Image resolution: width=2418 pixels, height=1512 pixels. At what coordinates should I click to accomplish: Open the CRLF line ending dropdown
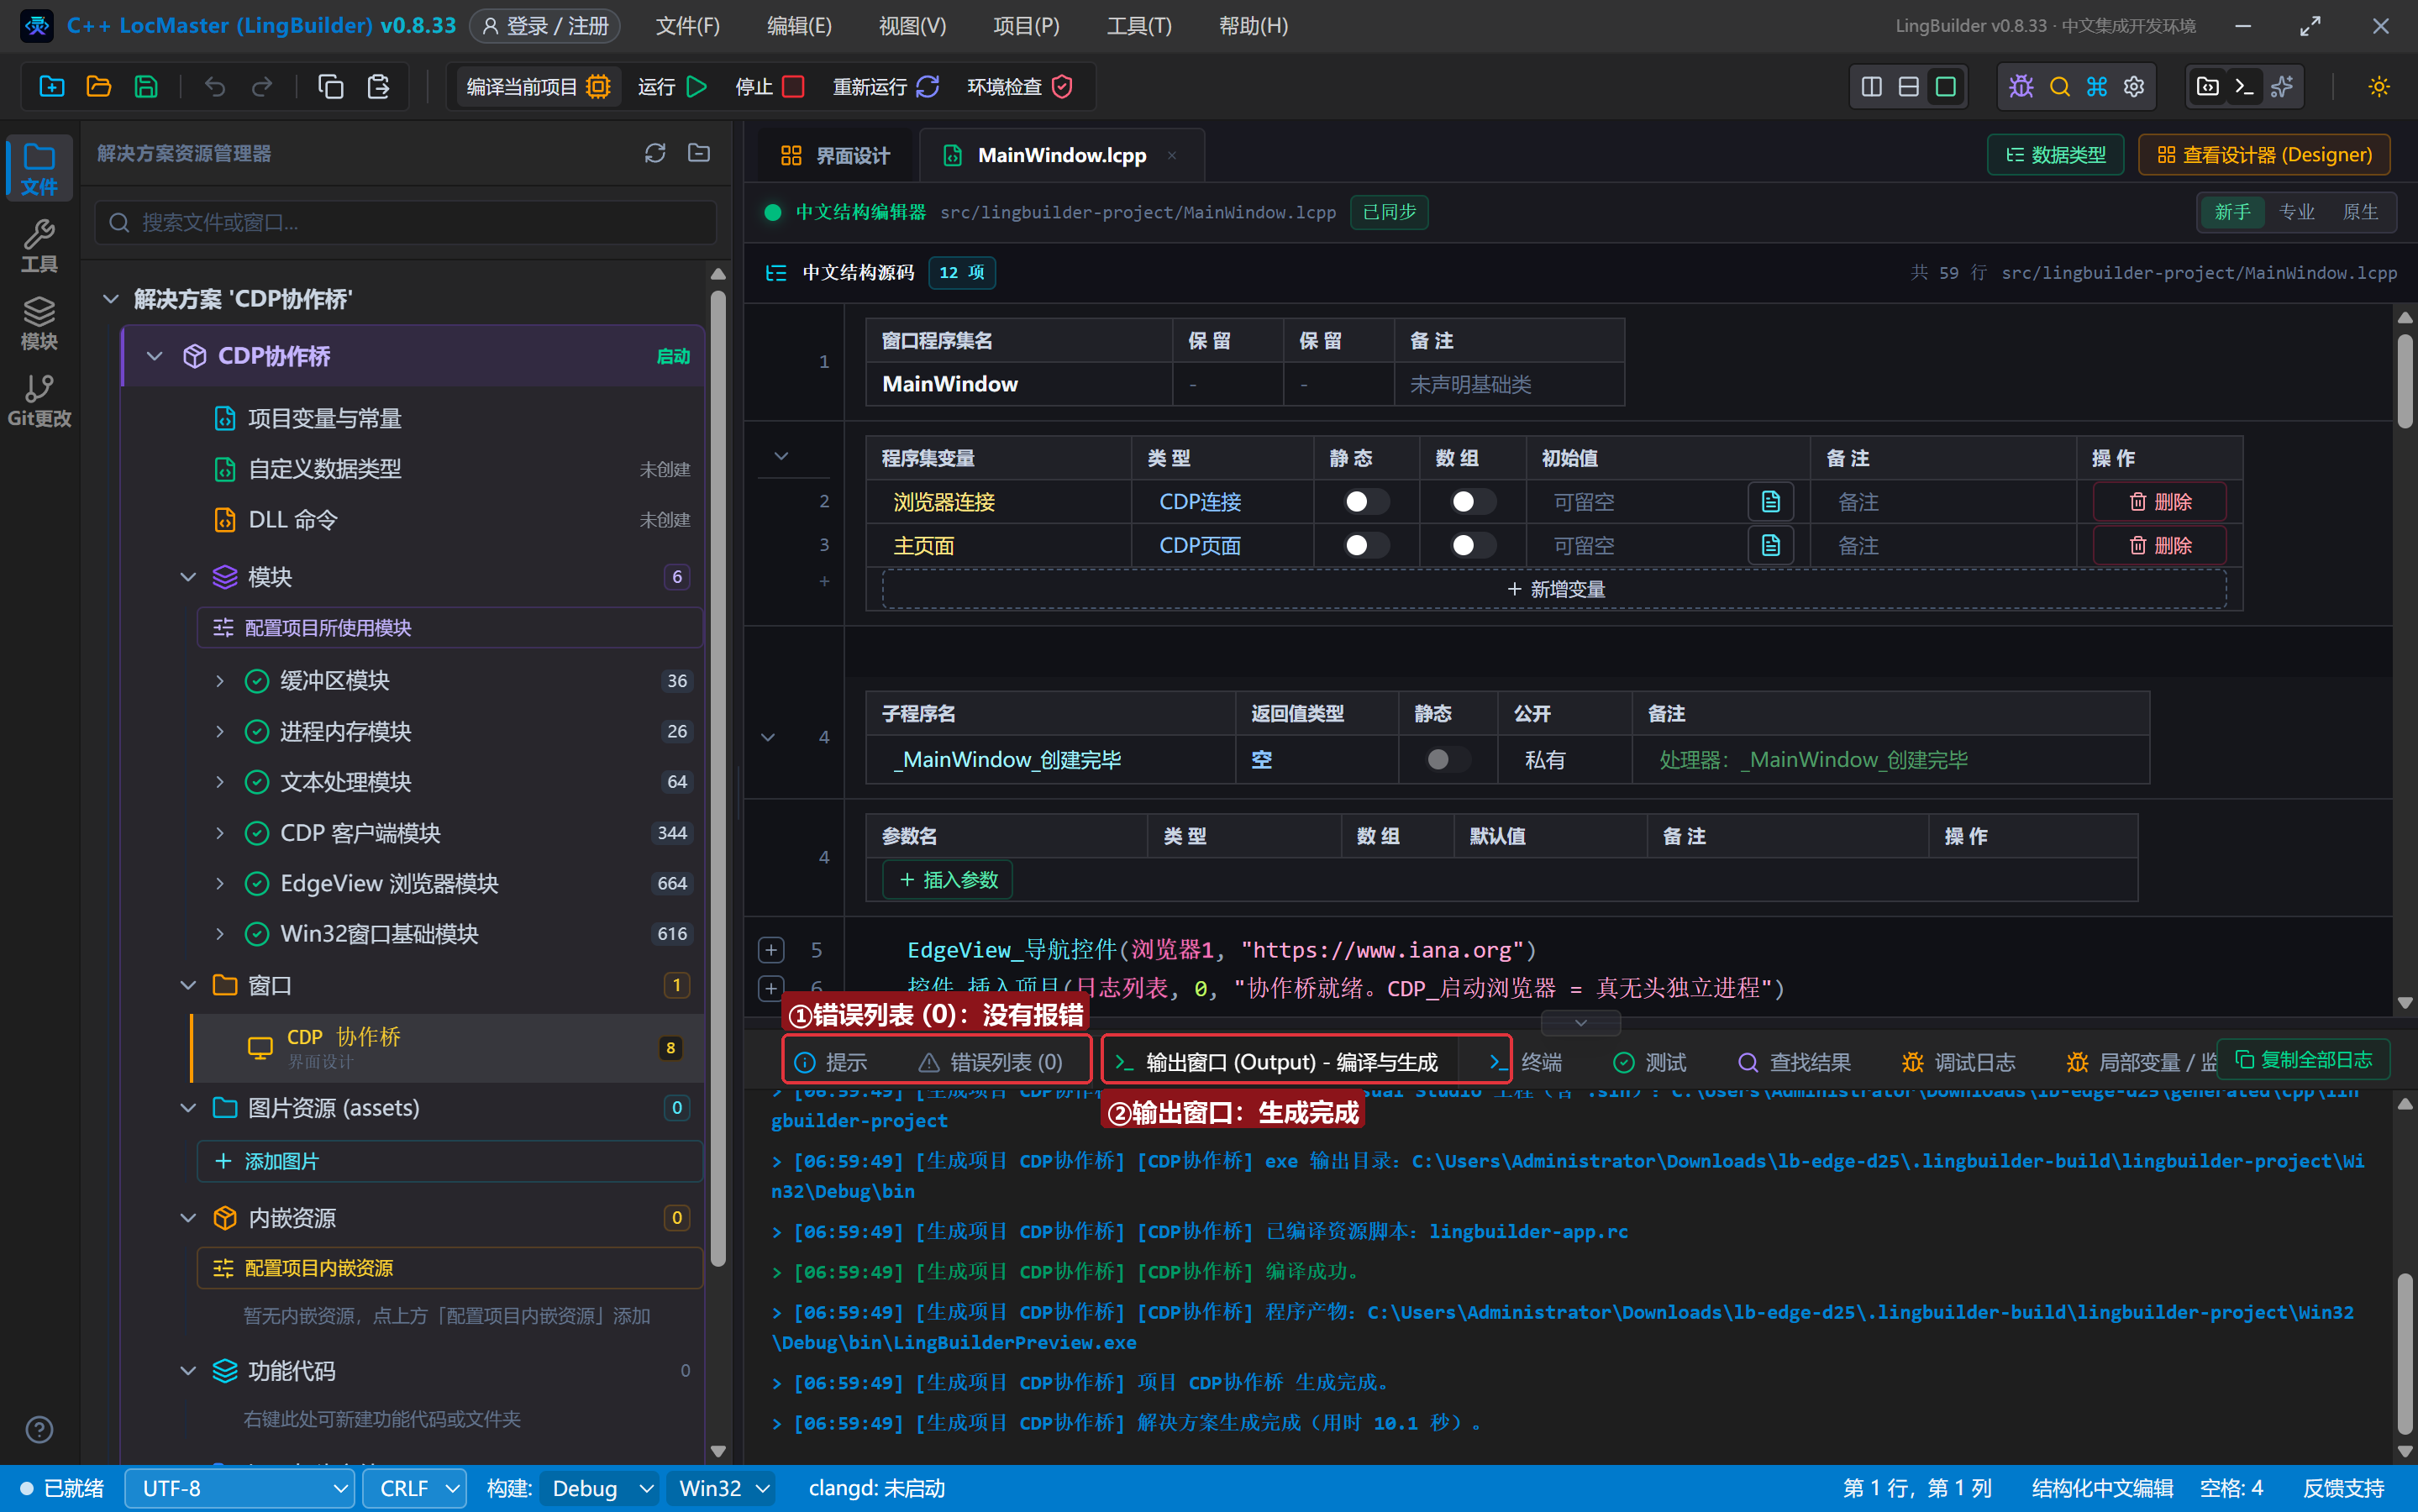click(415, 1488)
